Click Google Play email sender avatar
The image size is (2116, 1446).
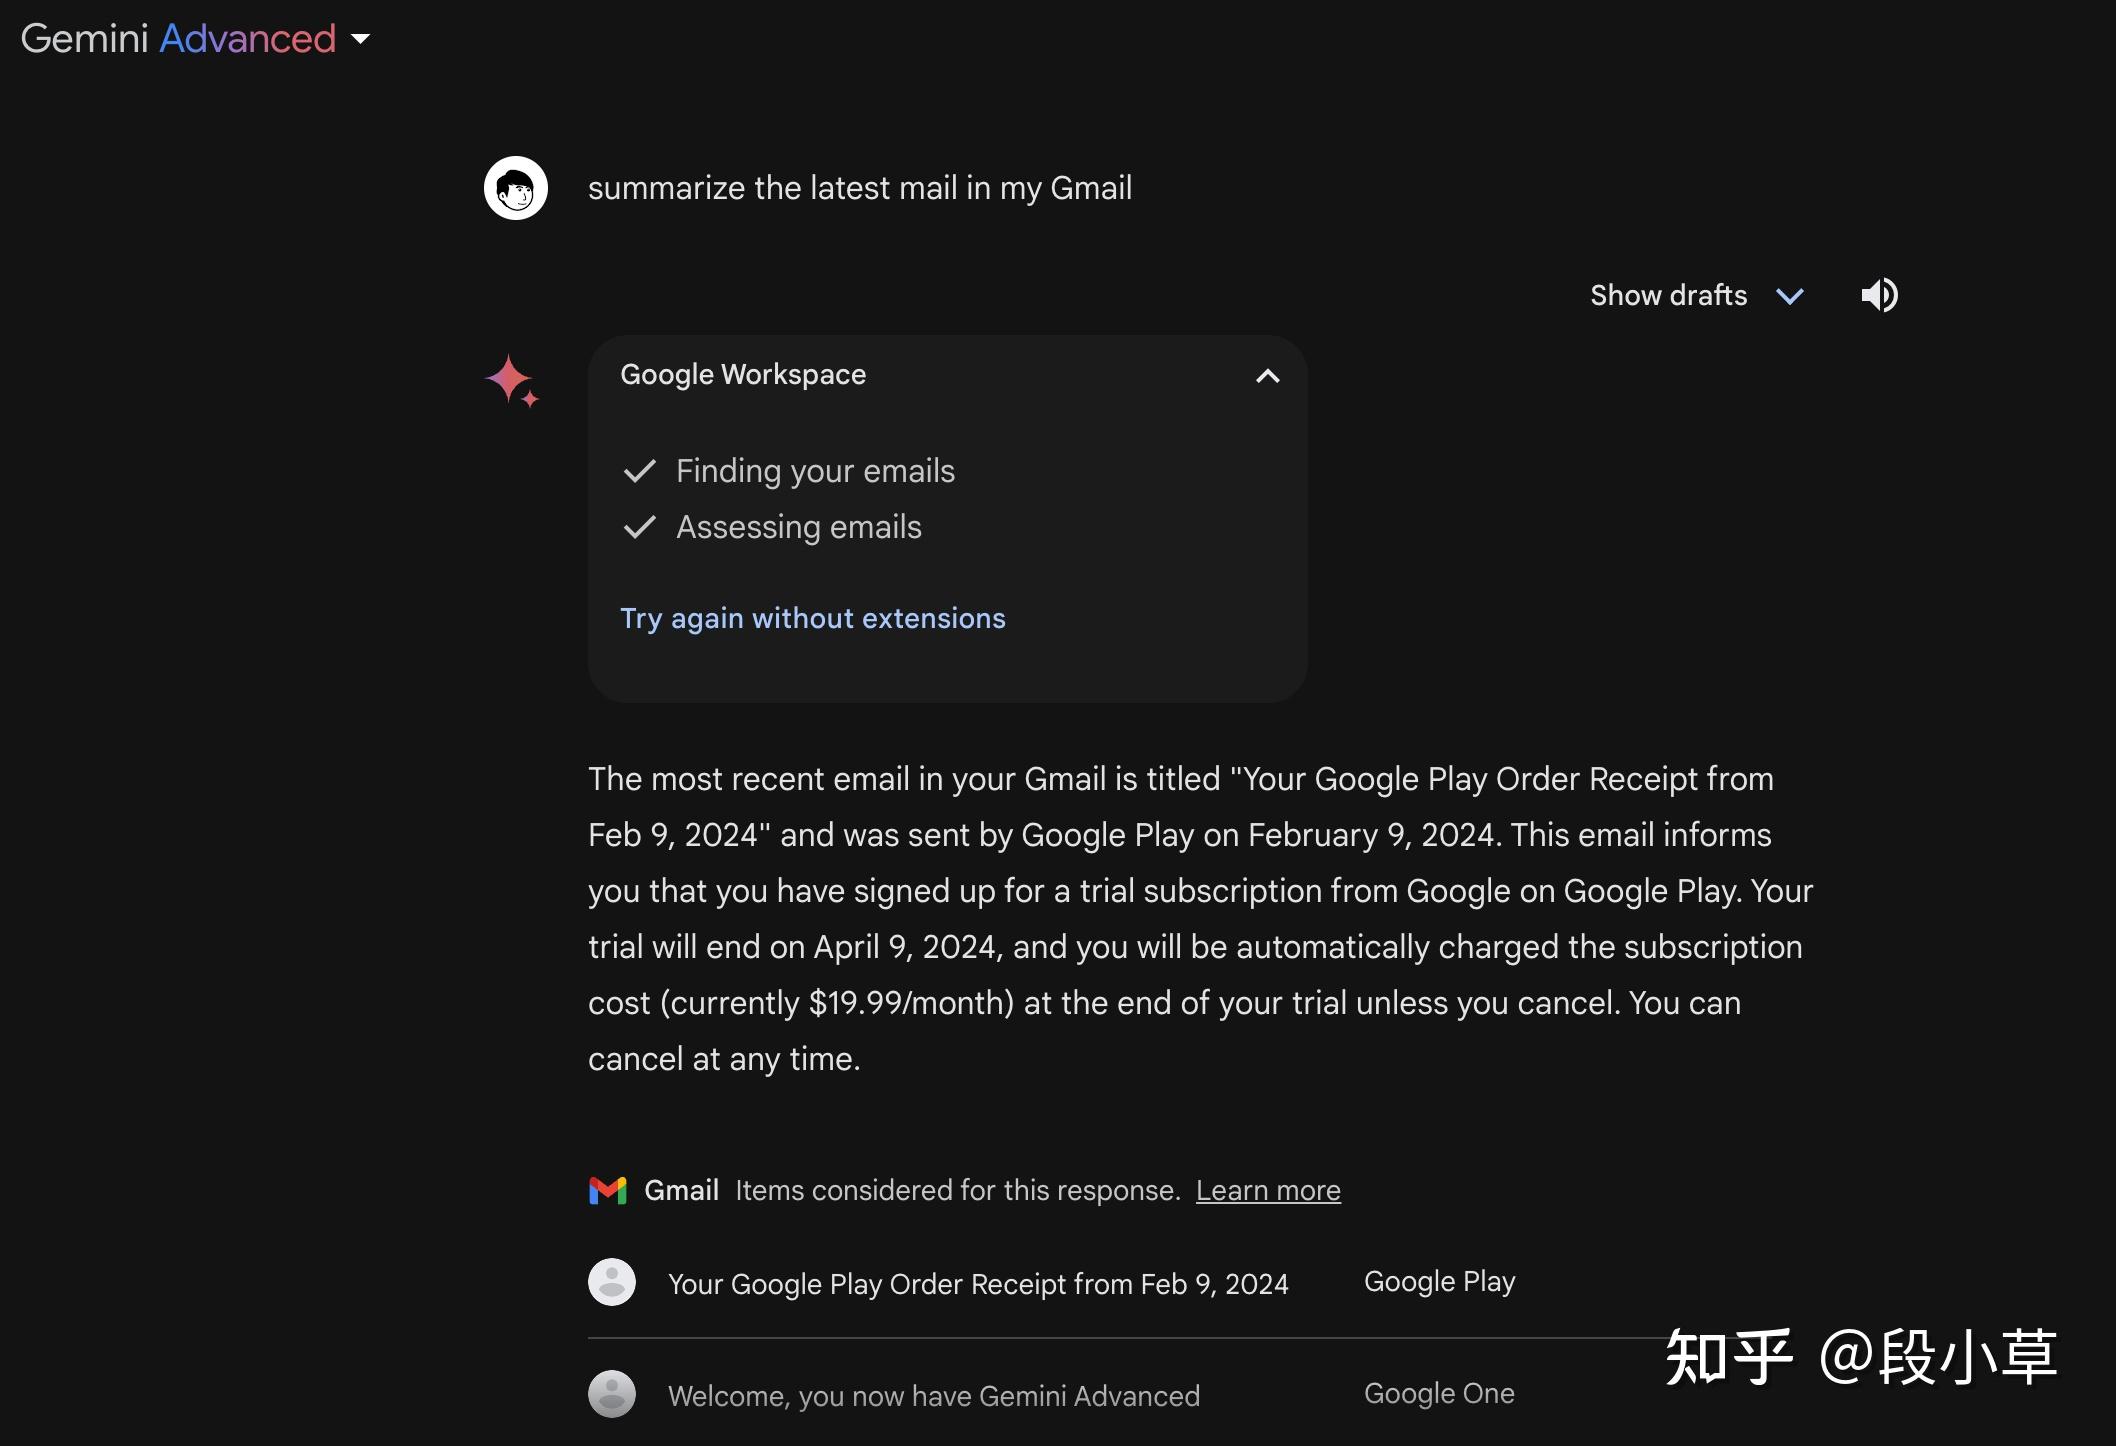point(612,1282)
